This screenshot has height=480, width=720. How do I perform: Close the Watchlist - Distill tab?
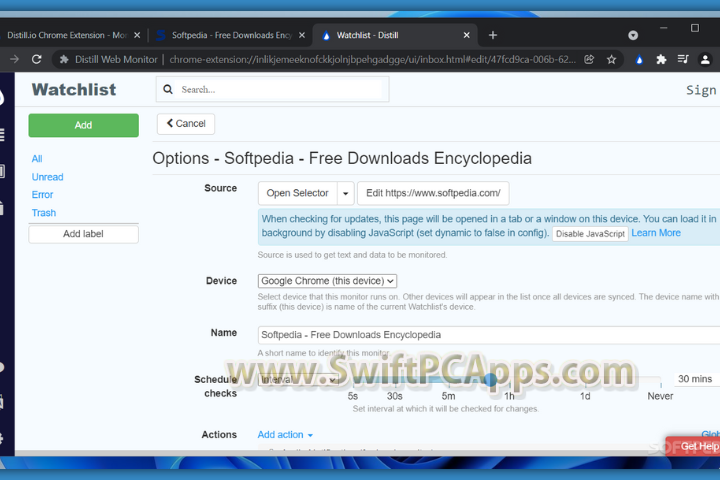(x=467, y=35)
